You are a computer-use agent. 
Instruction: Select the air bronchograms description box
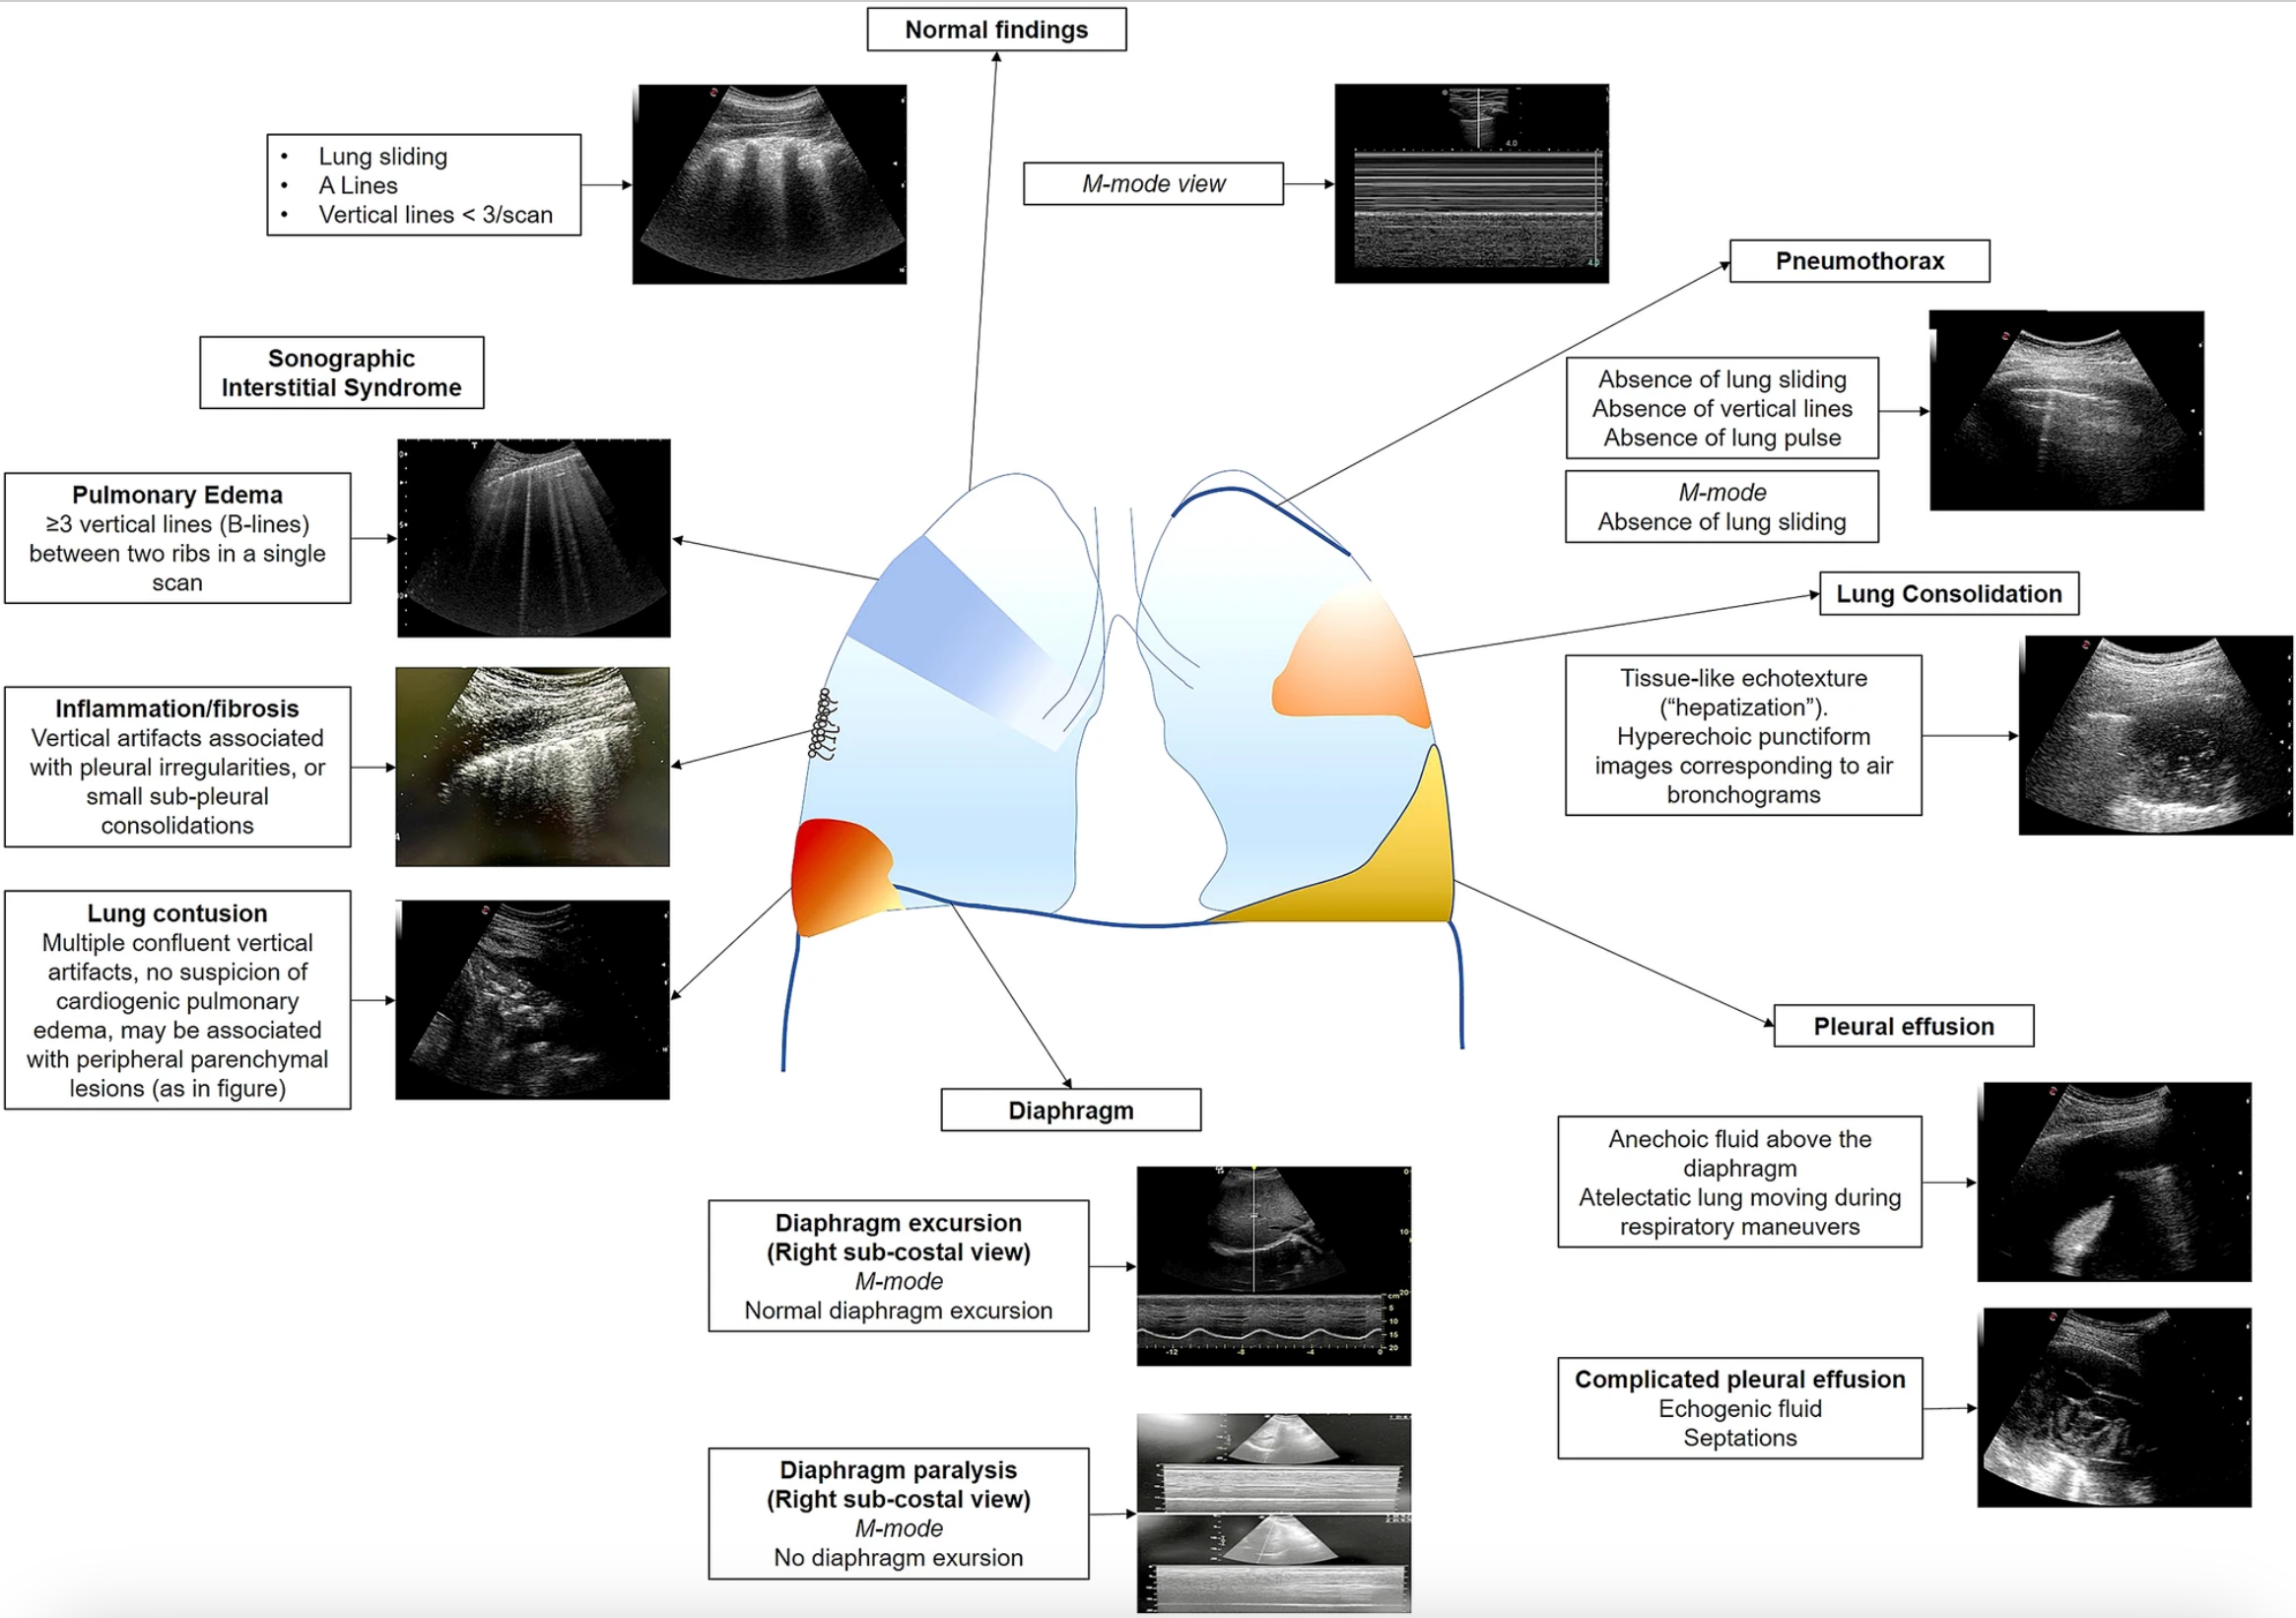tap(1742, 737)
